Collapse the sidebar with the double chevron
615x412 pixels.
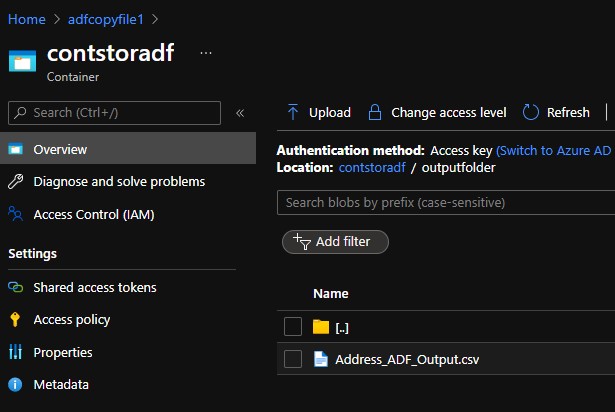click(240, 113)
